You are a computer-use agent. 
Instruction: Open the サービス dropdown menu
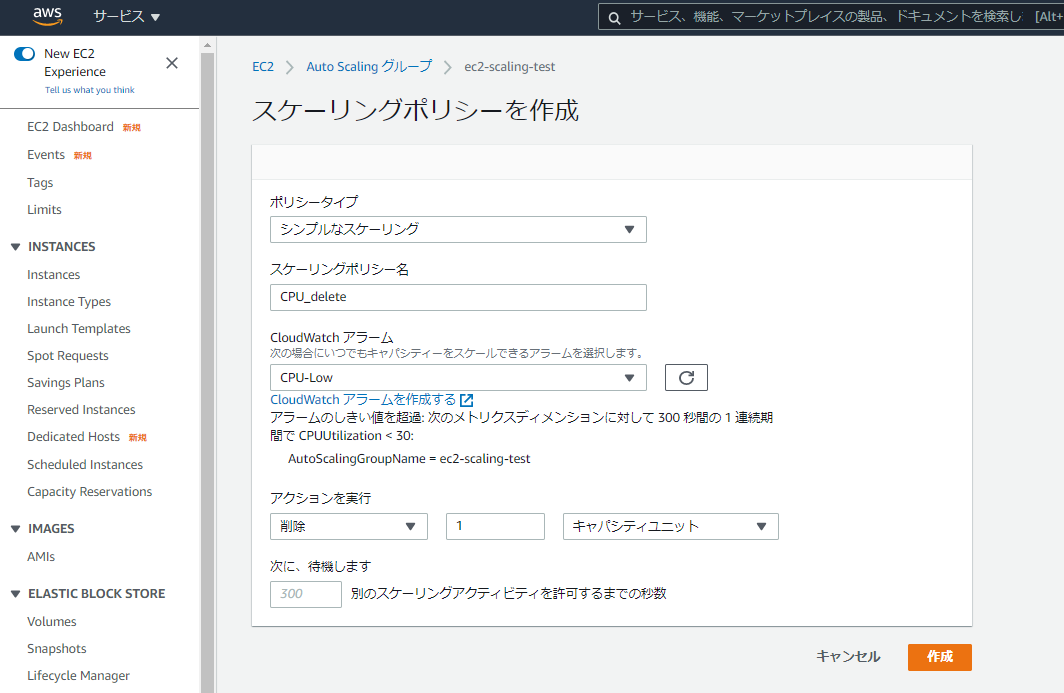coord(127,17)
